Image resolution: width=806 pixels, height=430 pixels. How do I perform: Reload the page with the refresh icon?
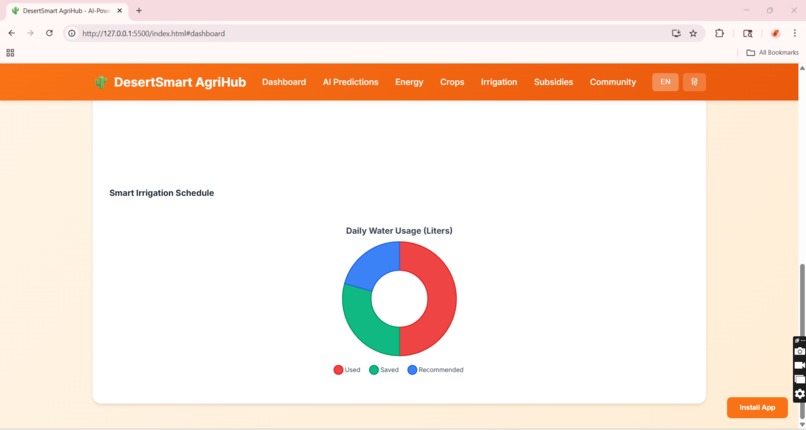click(49, 33)
